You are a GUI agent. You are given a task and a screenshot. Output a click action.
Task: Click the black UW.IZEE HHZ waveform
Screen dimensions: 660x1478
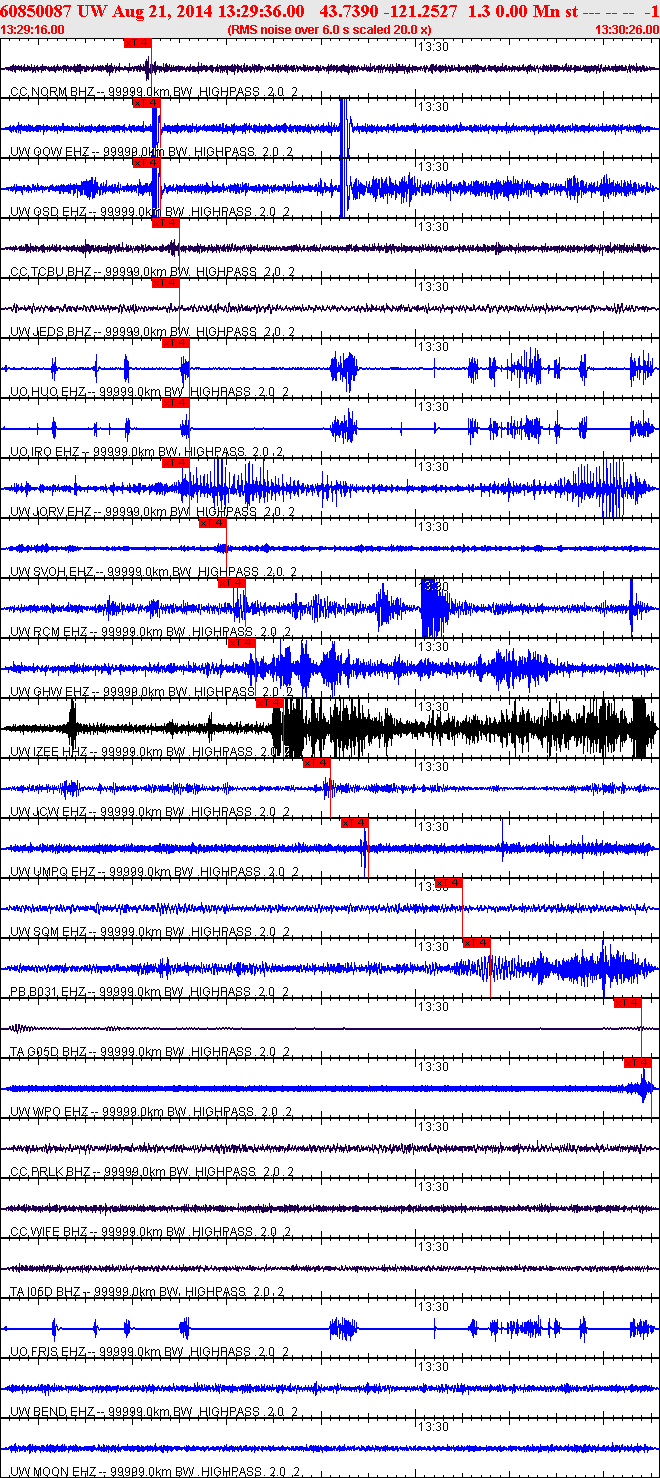(x=330, y=728)
